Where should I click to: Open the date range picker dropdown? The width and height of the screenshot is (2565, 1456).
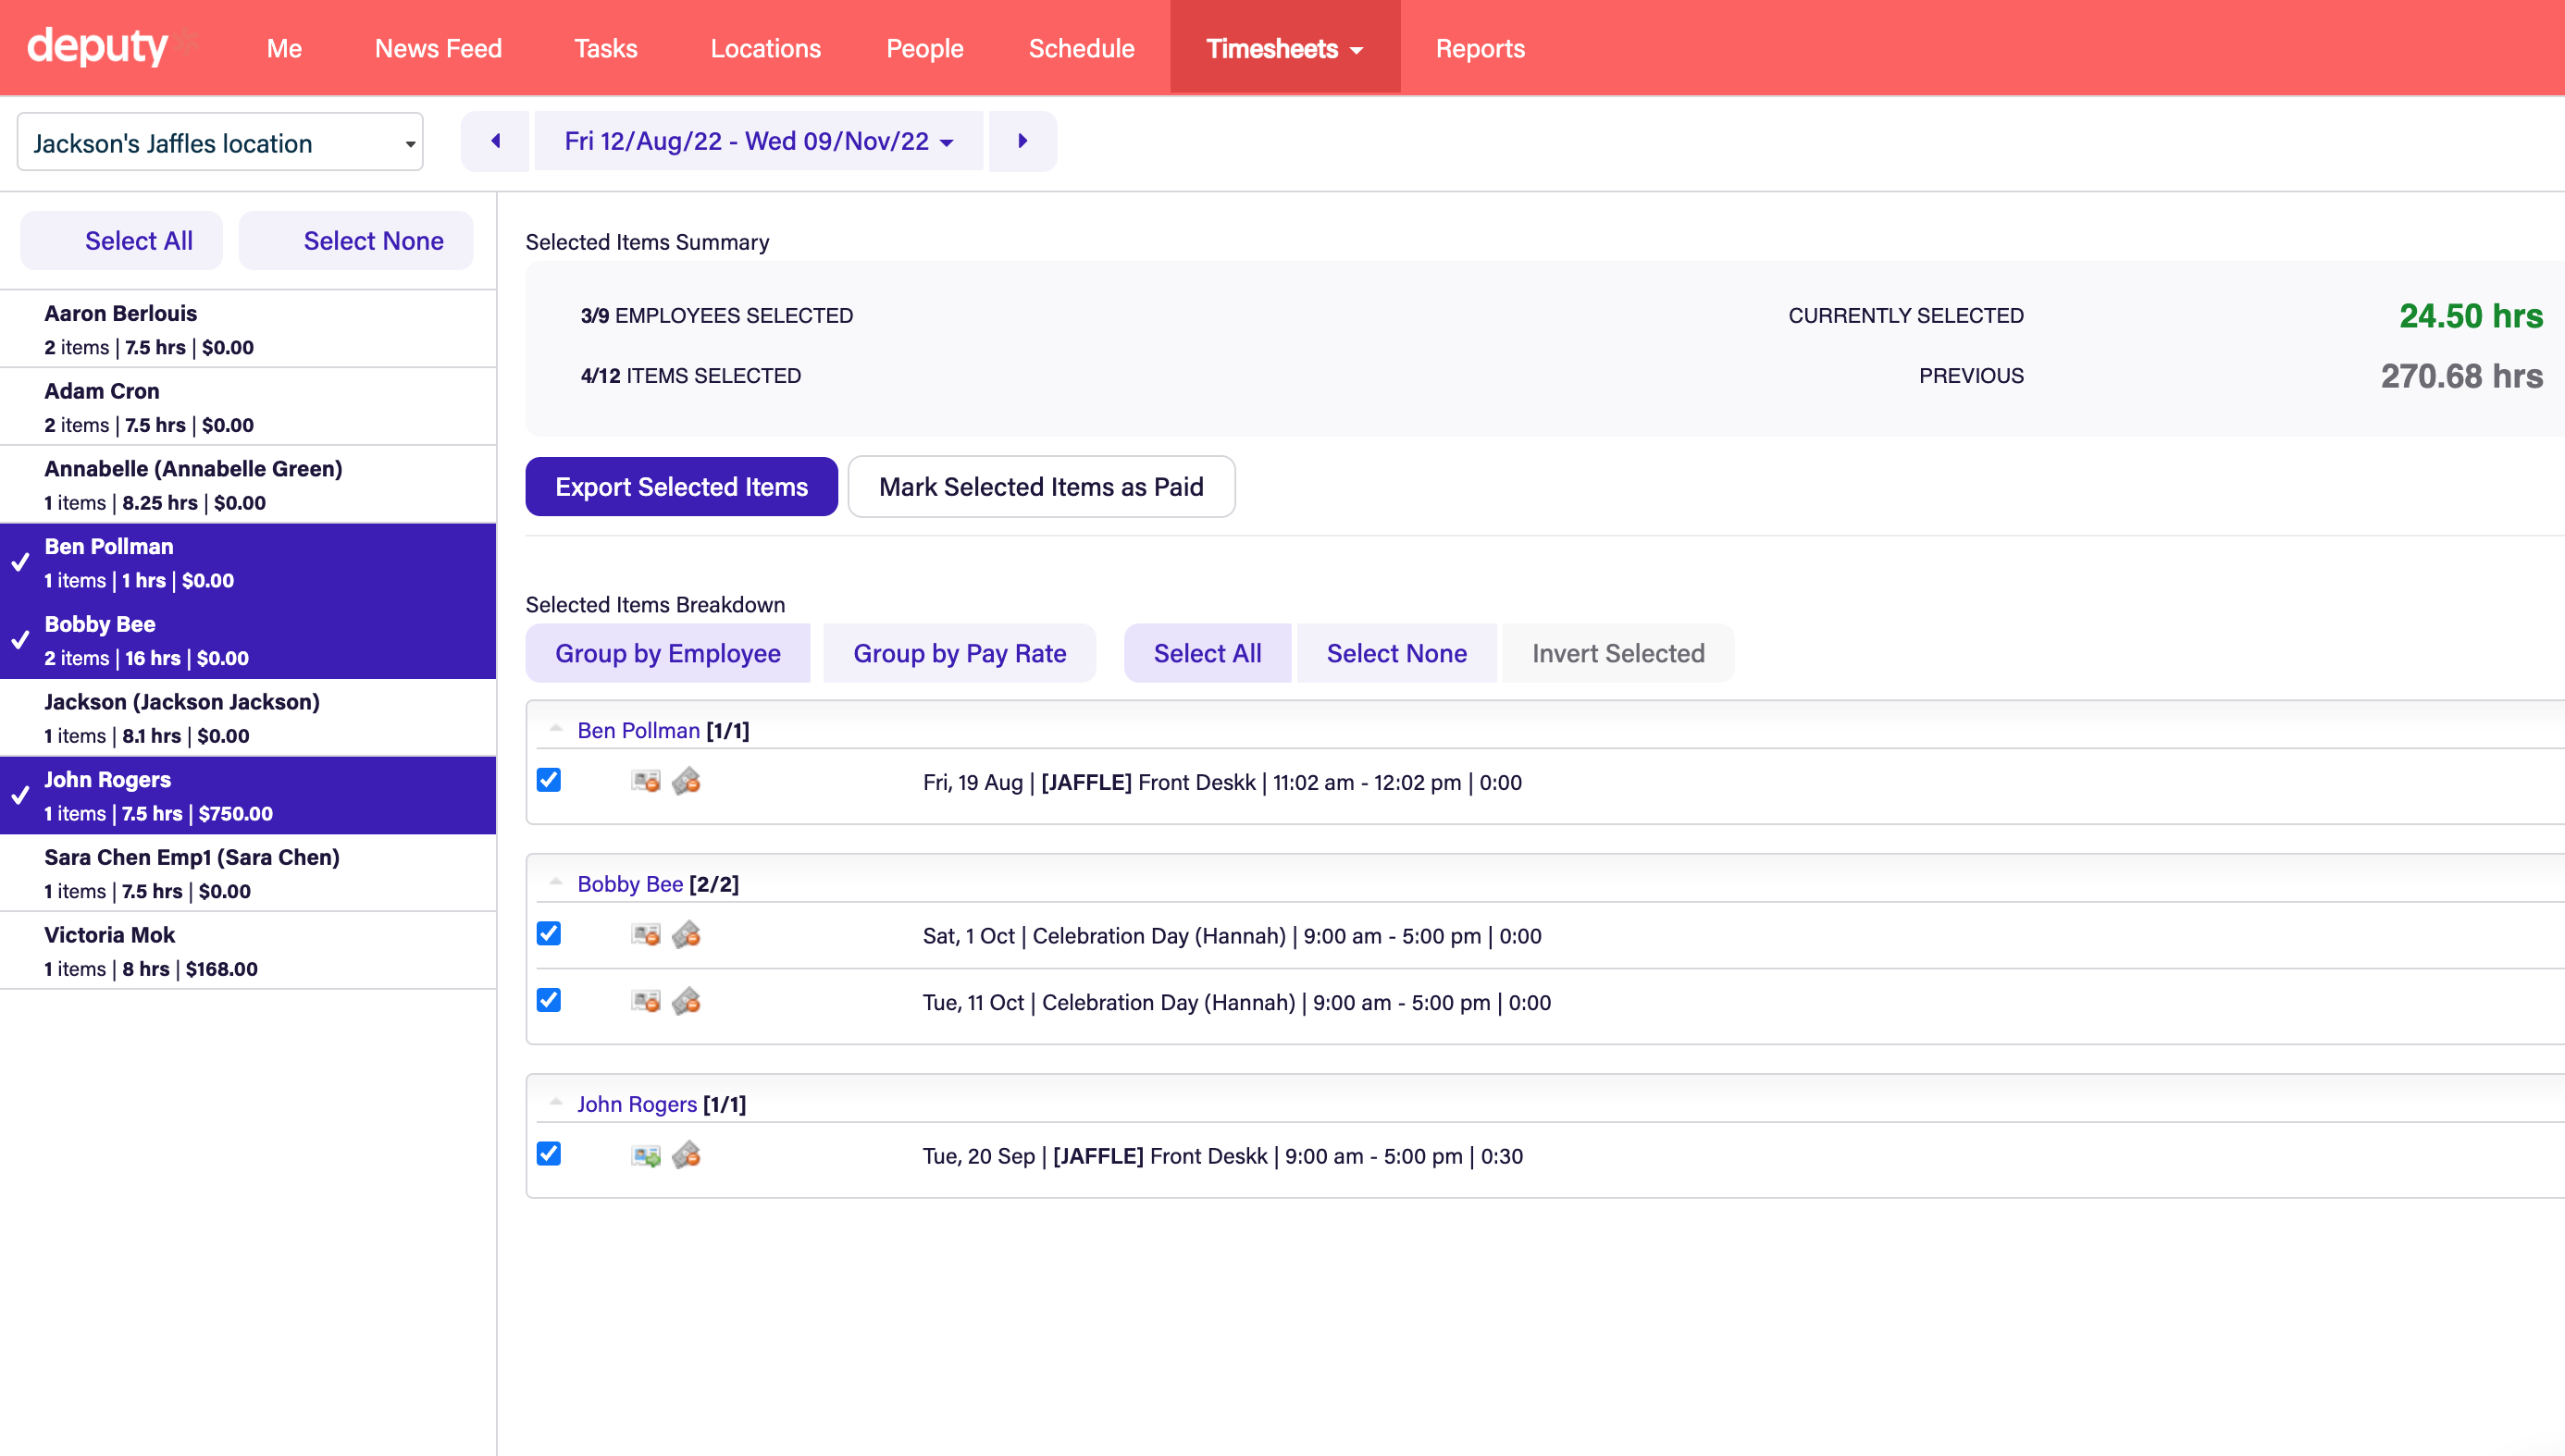[x=758, y=141]
